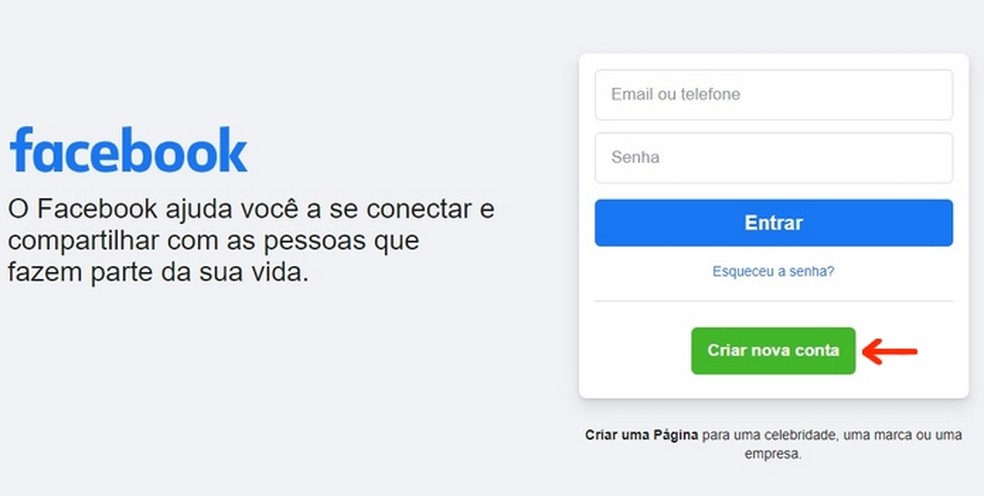Click the line 'fazem parte da sua vida.'
Viewport: 984px width, 496px height.
click(157, 272)
